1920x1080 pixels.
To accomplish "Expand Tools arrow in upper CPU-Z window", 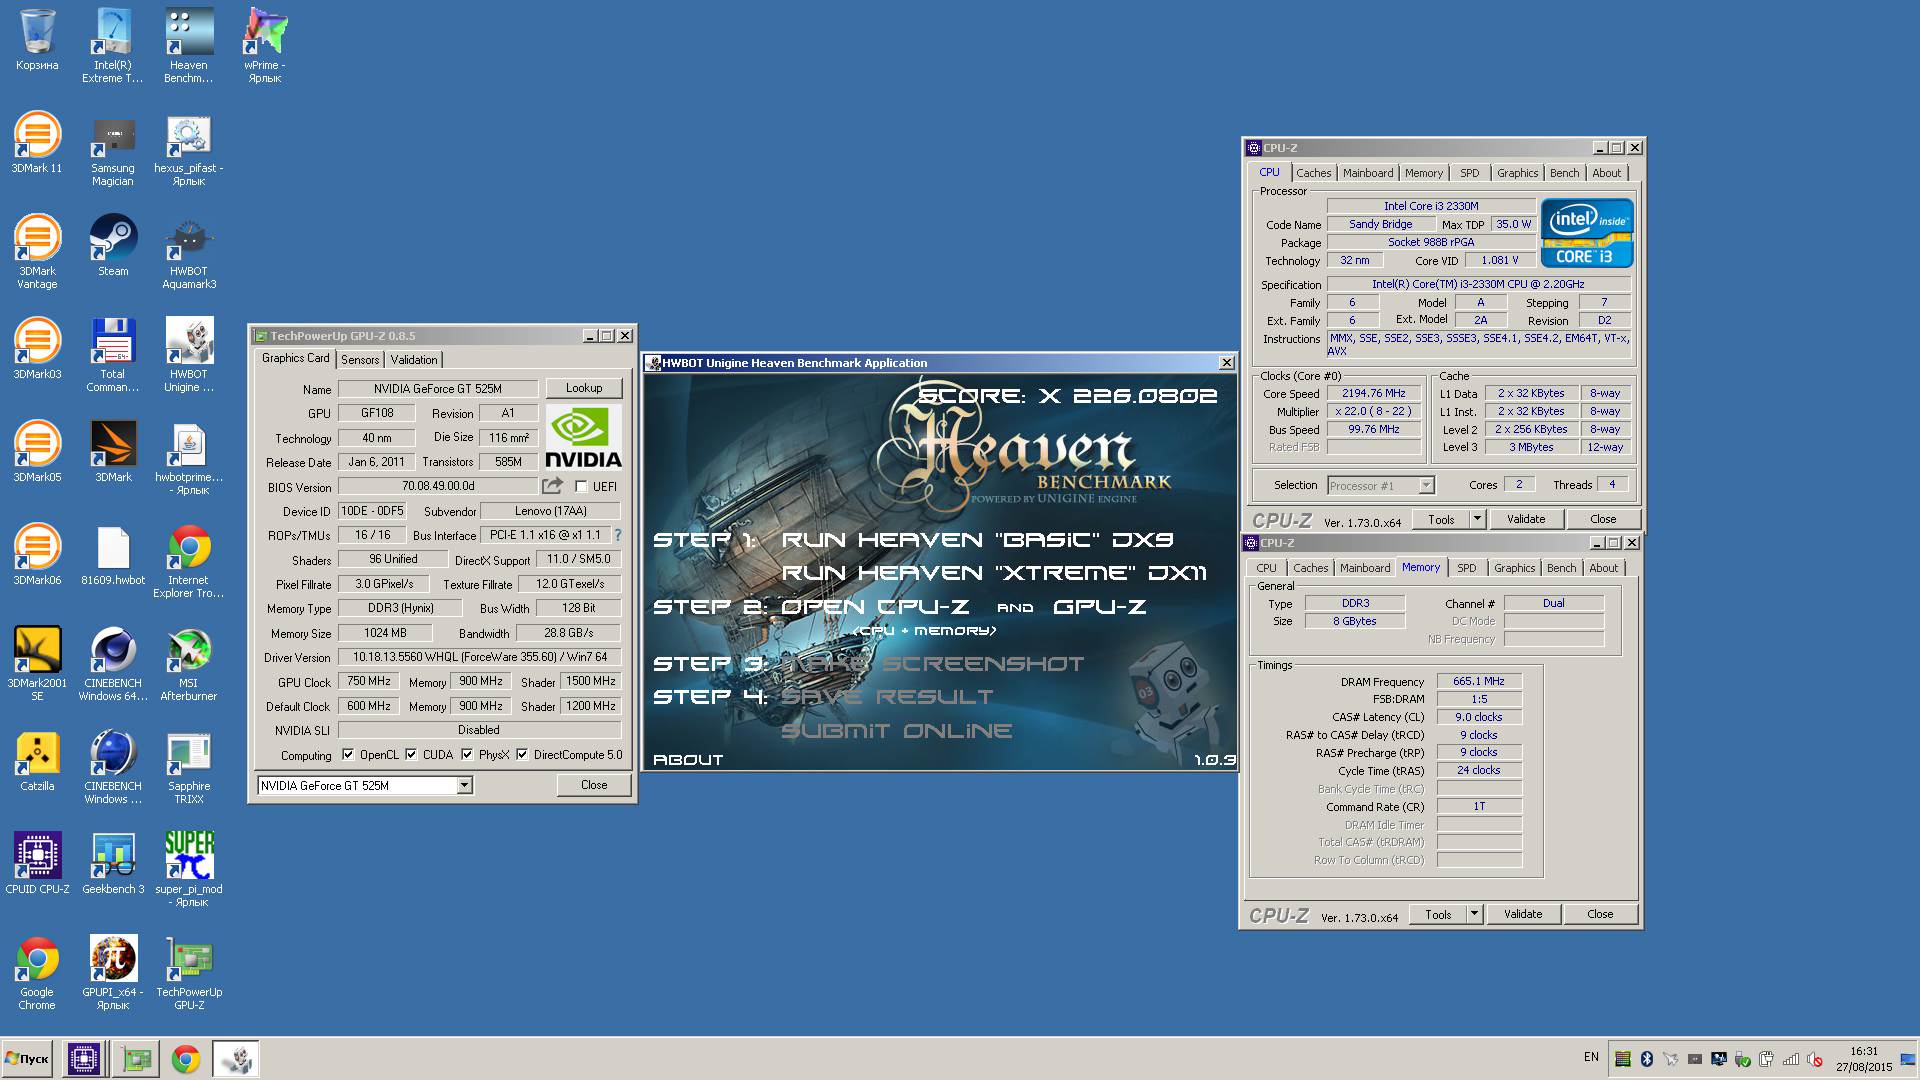I will [1477, 519].
